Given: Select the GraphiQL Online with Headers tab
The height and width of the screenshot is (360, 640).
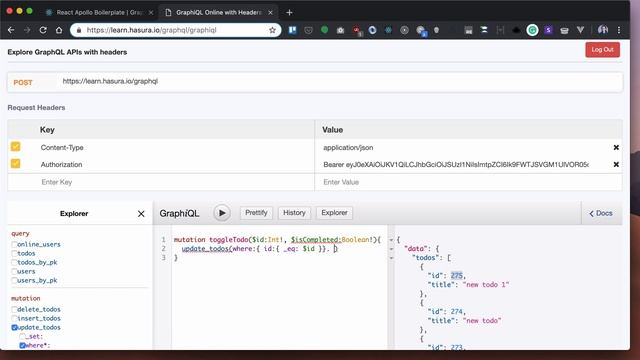Looking at the screenshot, I should tap(218, 13).
